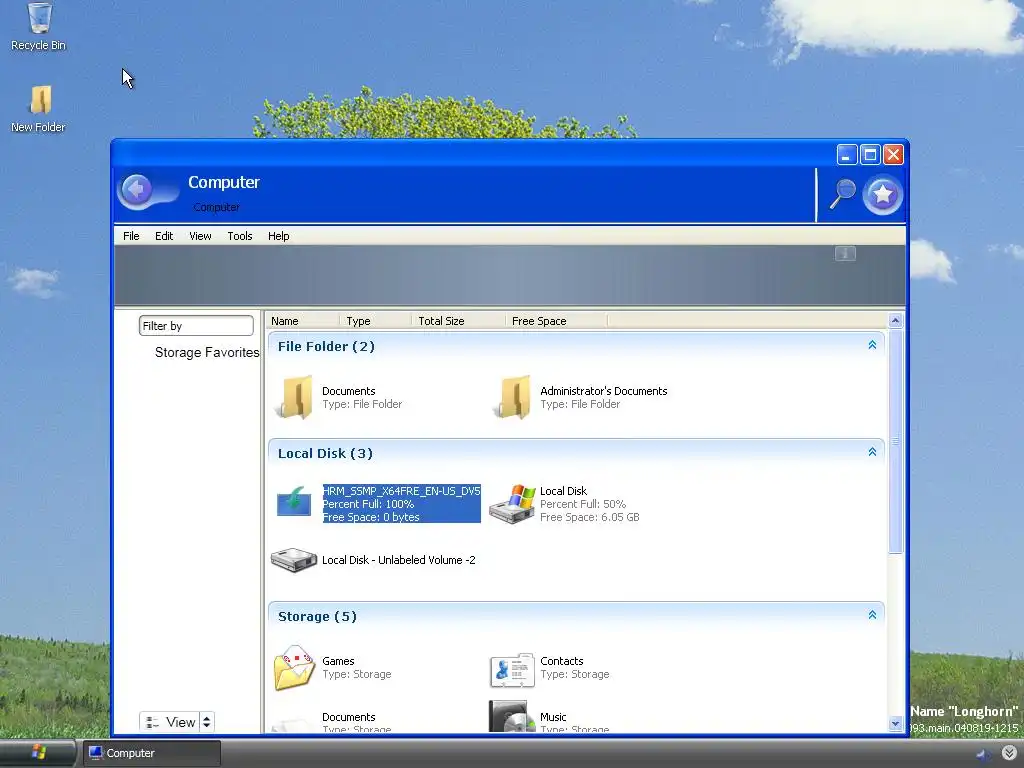This screenshot has width=1024, height=768.
Task: Click the round arrow icon in the tray corner
Action: pyautogui.click(x=1009, y=753)
